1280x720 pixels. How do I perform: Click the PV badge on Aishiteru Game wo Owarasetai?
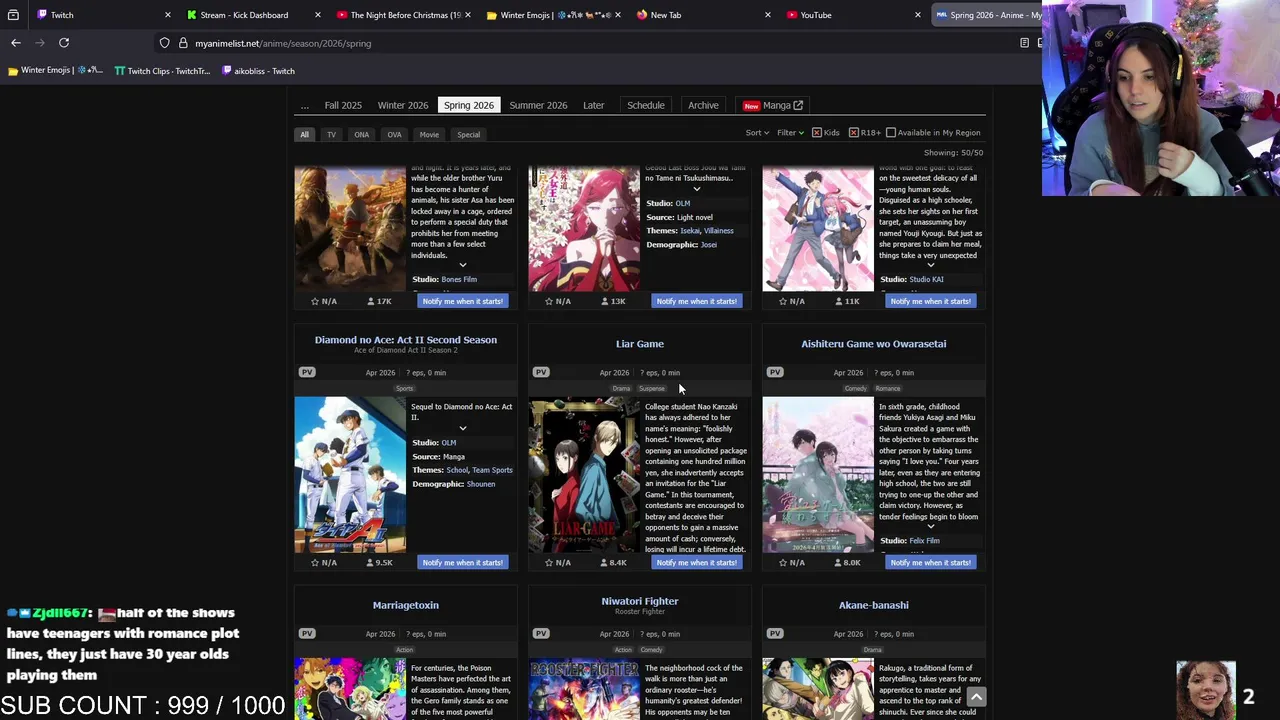[775, 372]
